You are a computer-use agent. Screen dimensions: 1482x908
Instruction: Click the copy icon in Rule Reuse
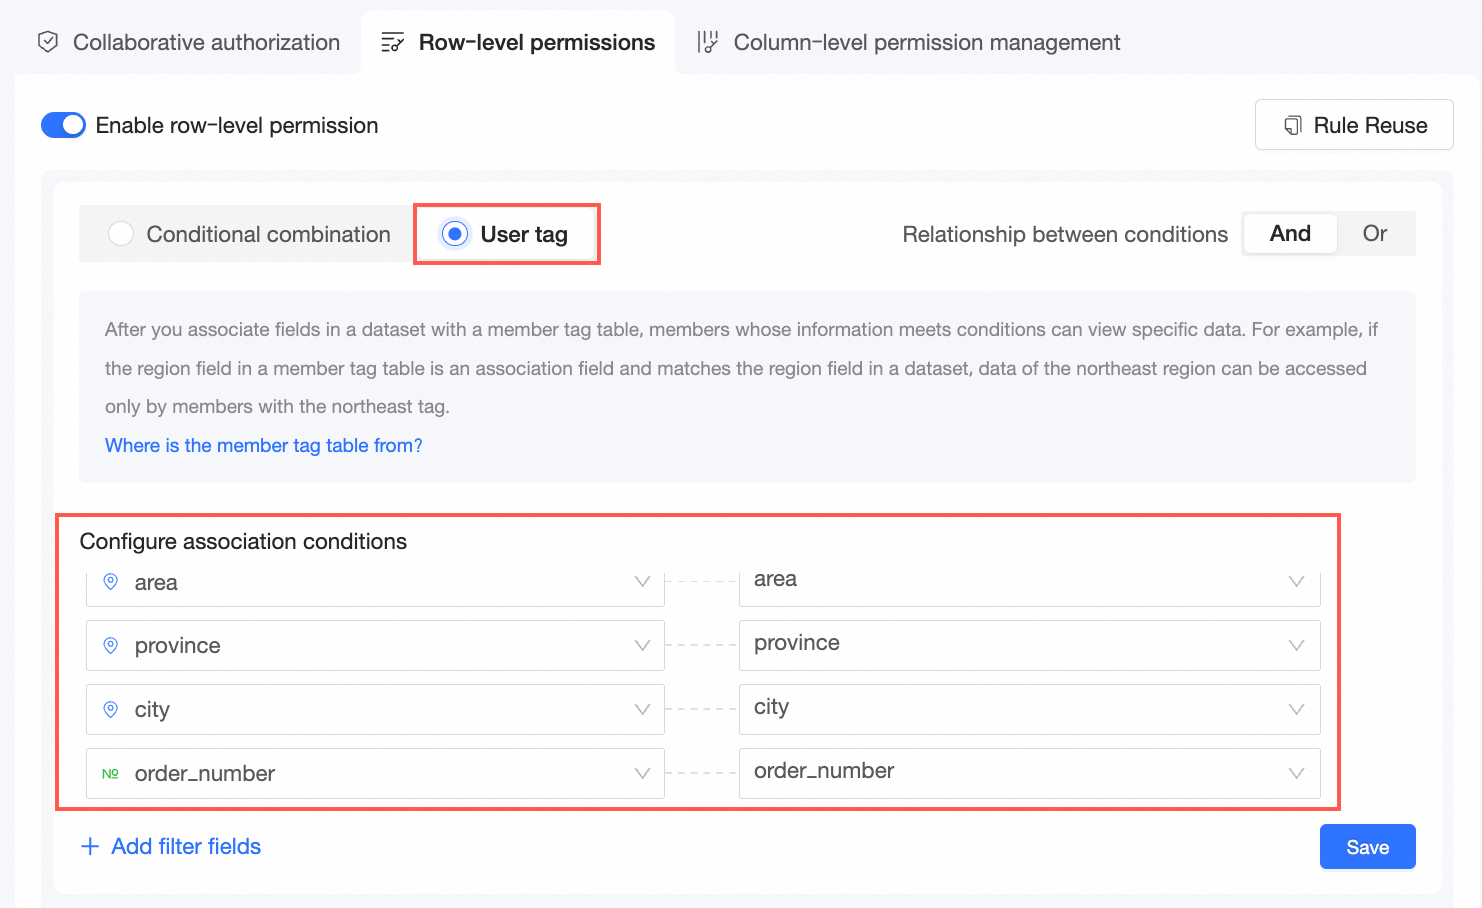coord(1292,125)
